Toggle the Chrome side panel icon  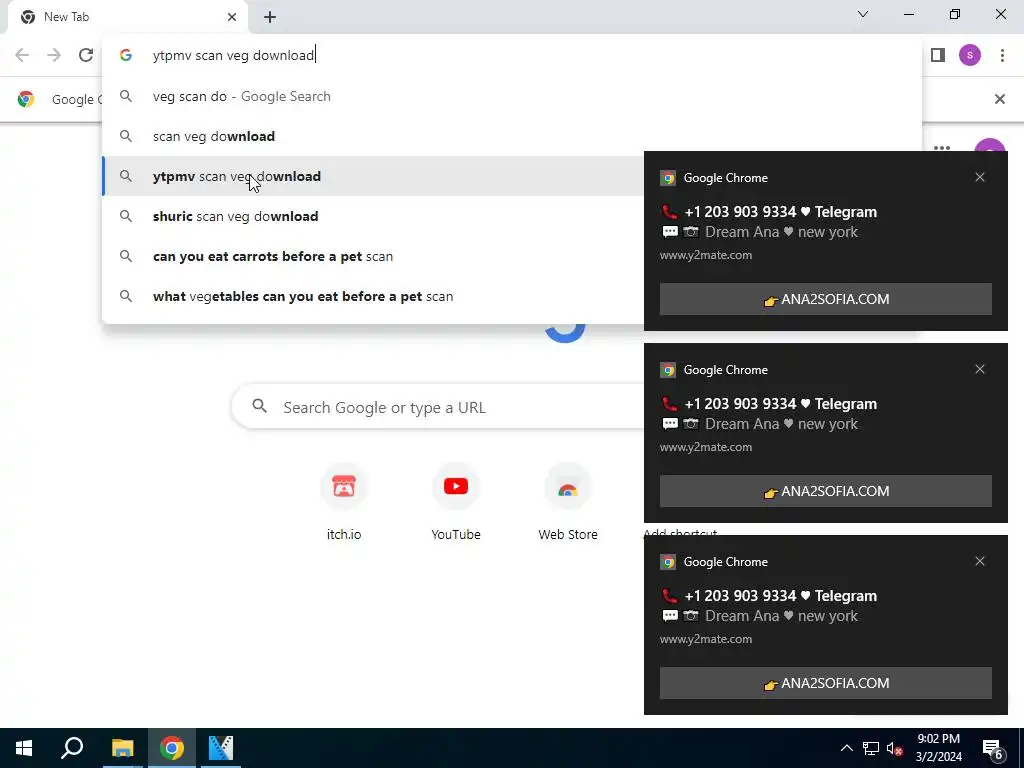[x=938, y=56]
